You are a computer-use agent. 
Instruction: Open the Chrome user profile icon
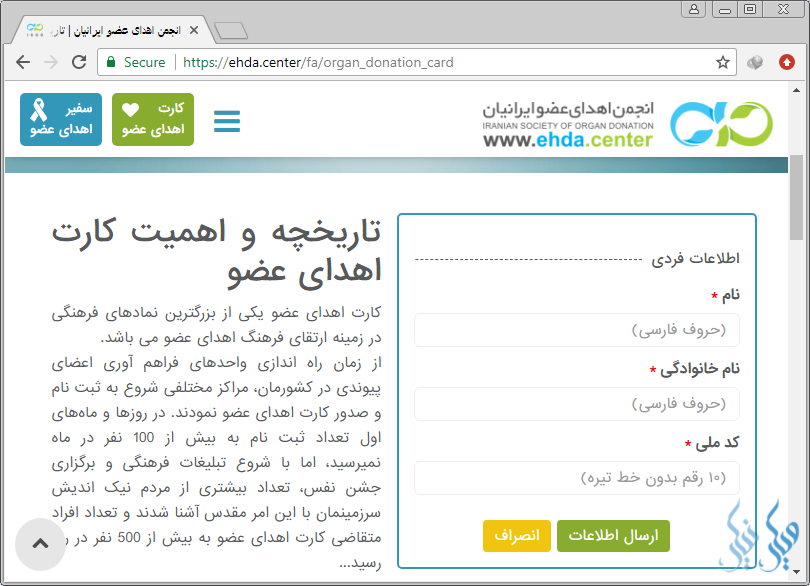(692, 10)
